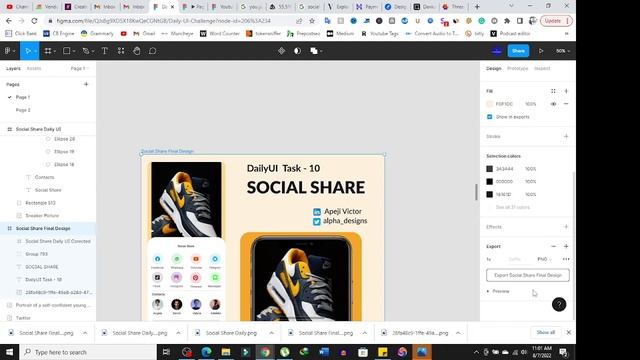
Task: Bookmark this page with star icon
Action: pyautogui.click(x=312, y=21)
